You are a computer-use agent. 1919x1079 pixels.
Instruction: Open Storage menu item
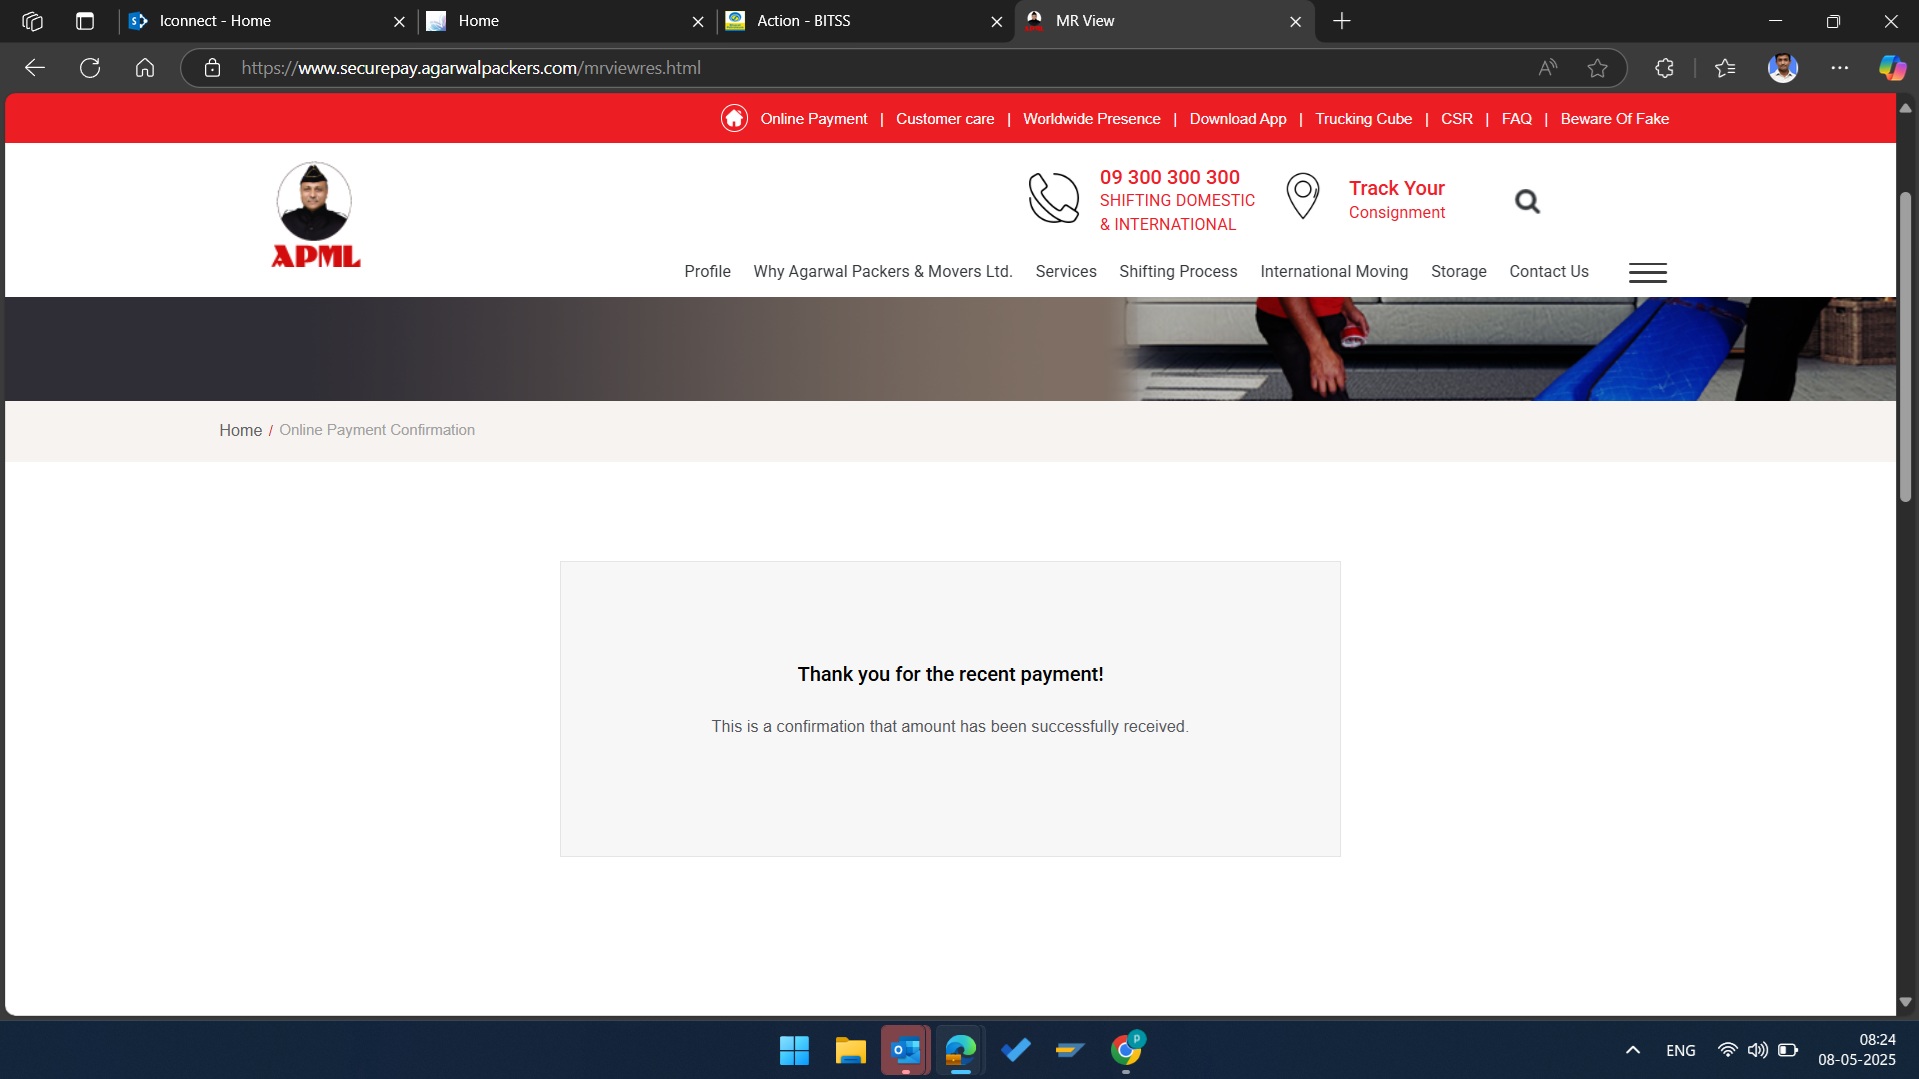(1458, 271)
